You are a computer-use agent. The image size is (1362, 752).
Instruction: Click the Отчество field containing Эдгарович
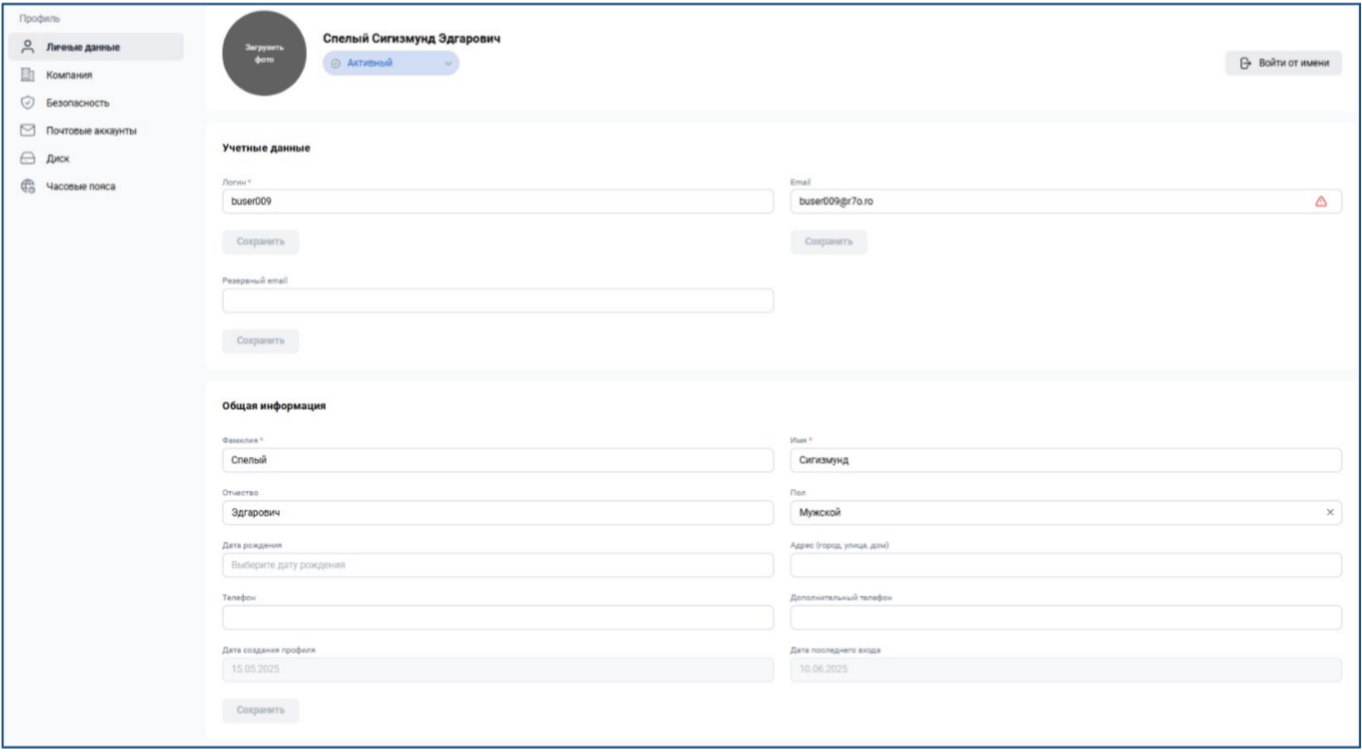(x=498, y=512)
